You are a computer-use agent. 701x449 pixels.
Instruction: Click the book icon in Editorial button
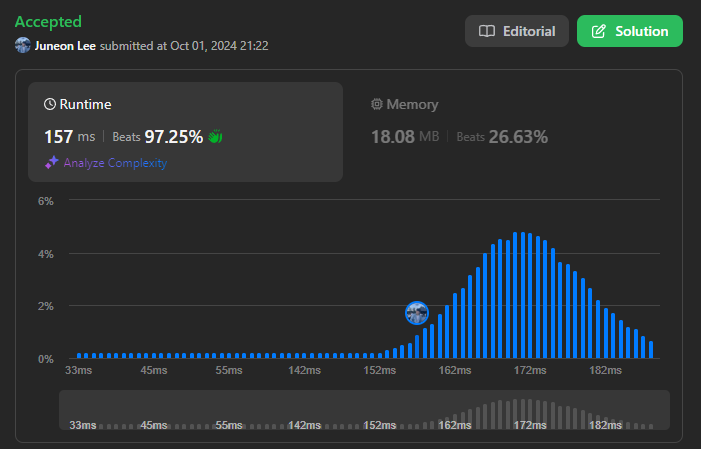(x=487, y=31)
